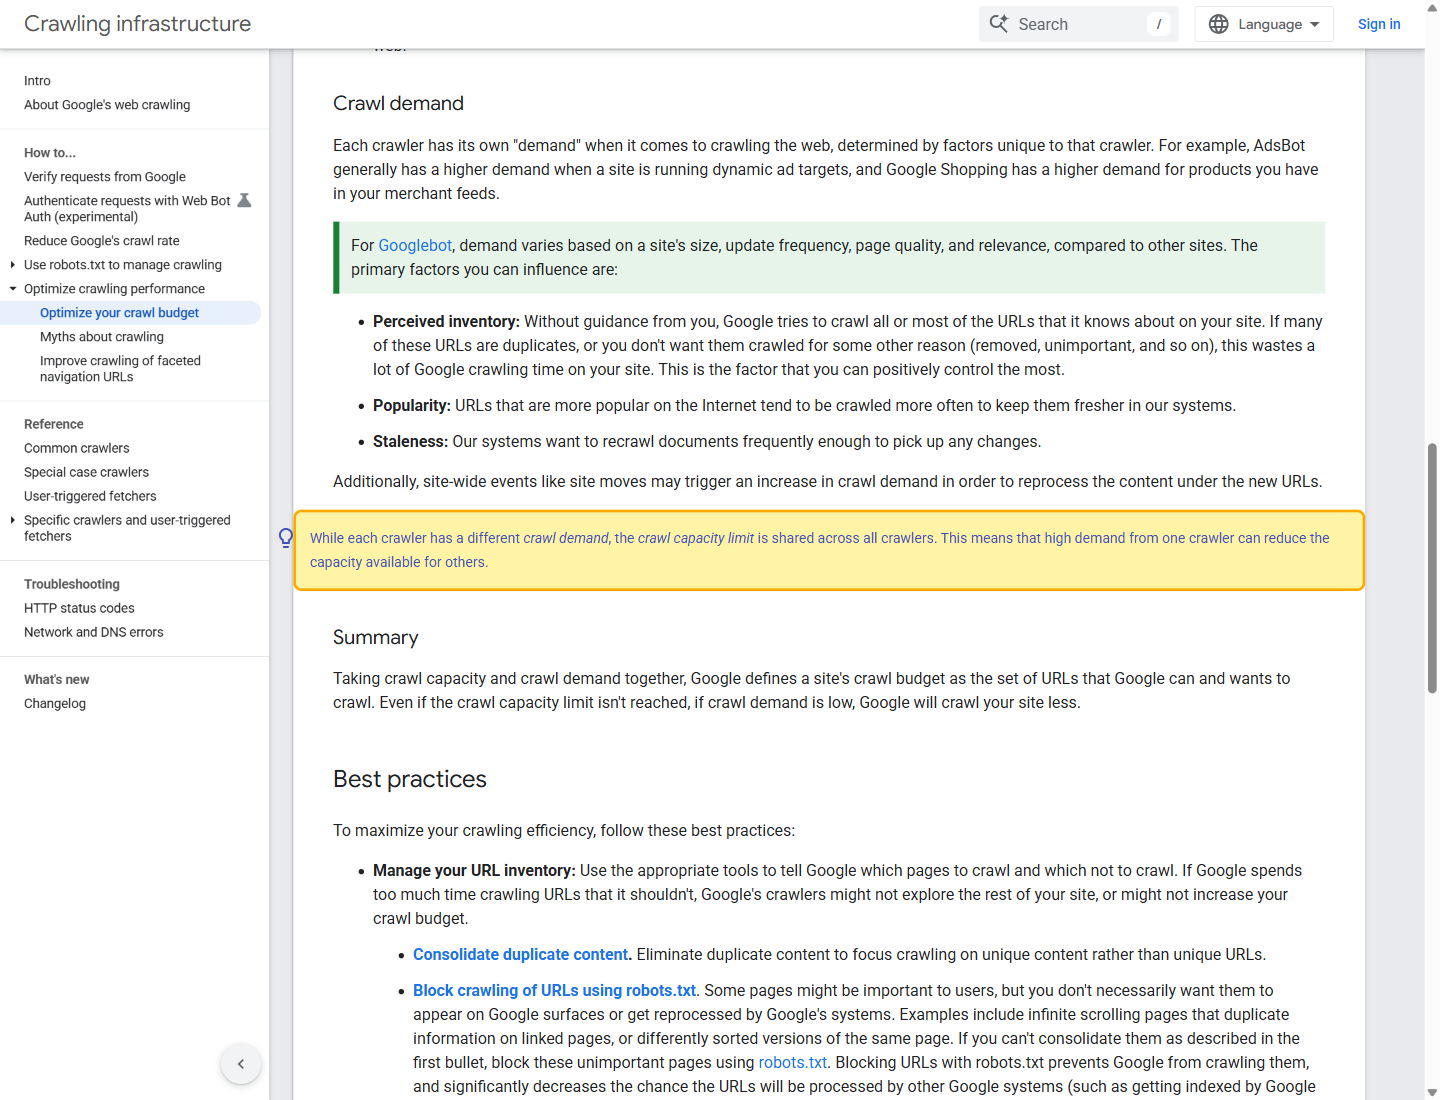Go to Reduce Google's crawl rate
This screenshot has height=1100, width=1440.
click(102, 241)
